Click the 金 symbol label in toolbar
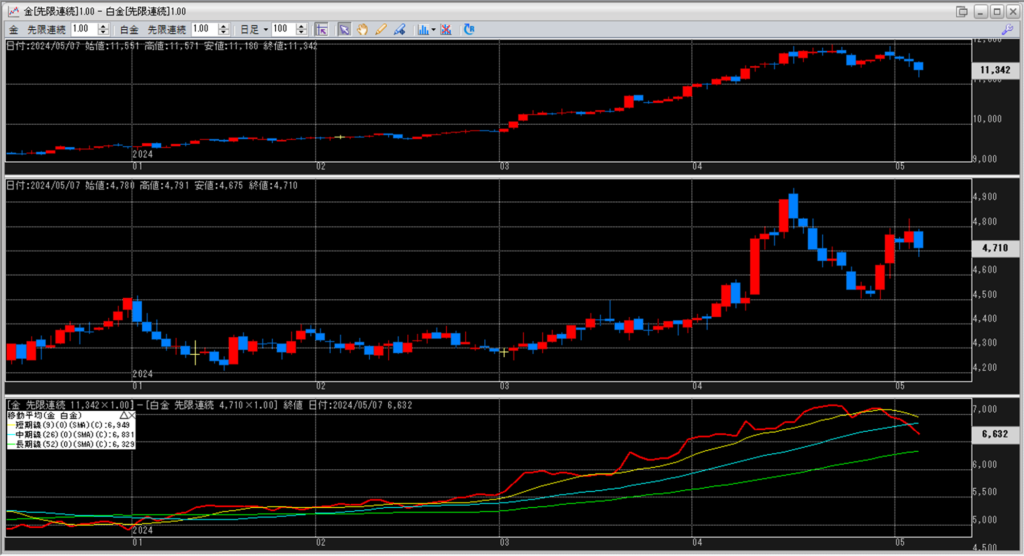1024x556 pixels. (13, 30)
